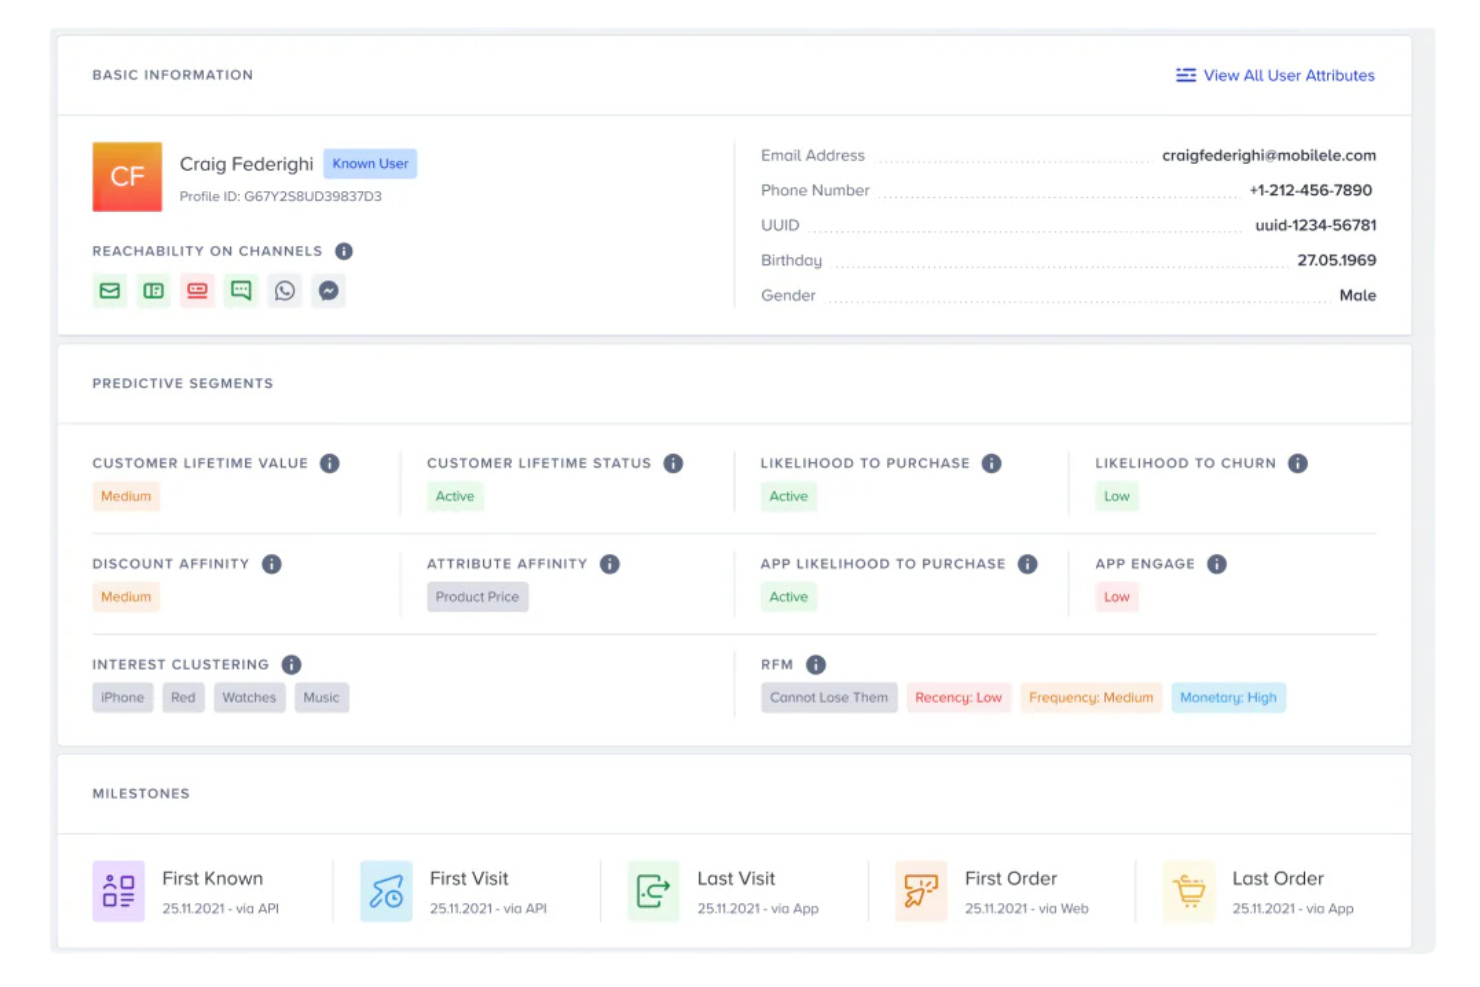Click the First Visit milestone icon

point(386,890)
